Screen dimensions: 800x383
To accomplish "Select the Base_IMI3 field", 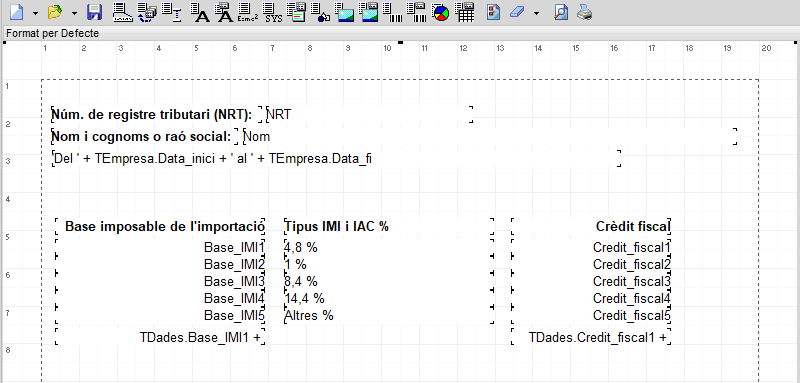I will [160, 281].
